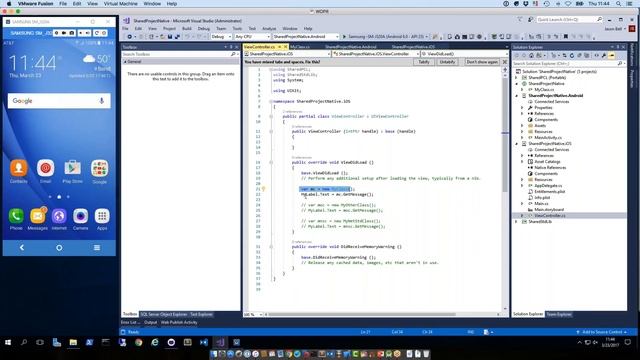Expand the Assets folder in Solution Explorer
Viewport: 640px width, 360px height.
coord(522,126)
